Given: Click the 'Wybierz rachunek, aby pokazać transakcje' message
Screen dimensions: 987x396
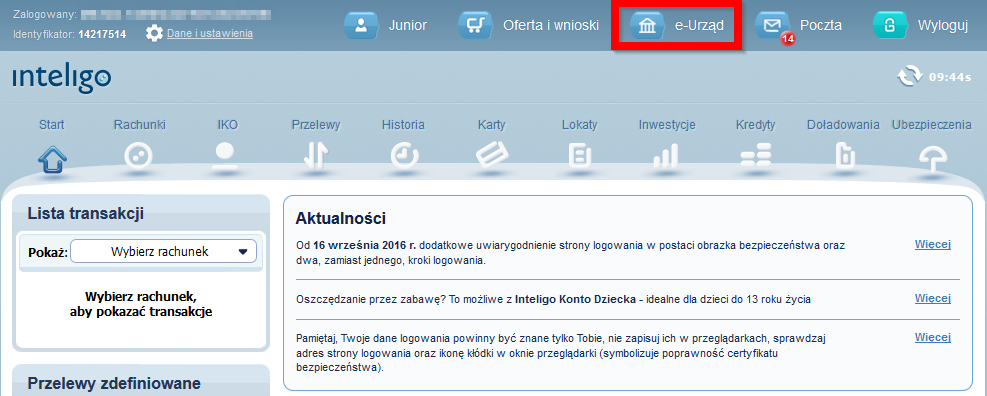Looking at the screenshot, I should [141, 303].
